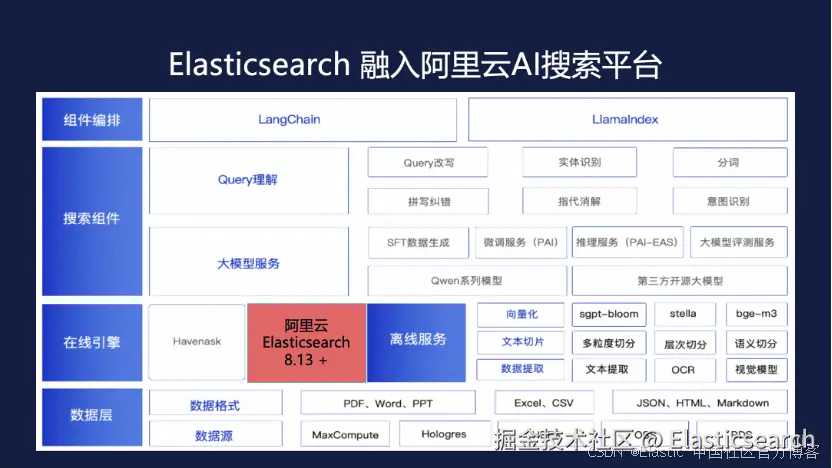Click the Havenask box
832x468 pixels.
pyautogui.click(x=197, y=342)
